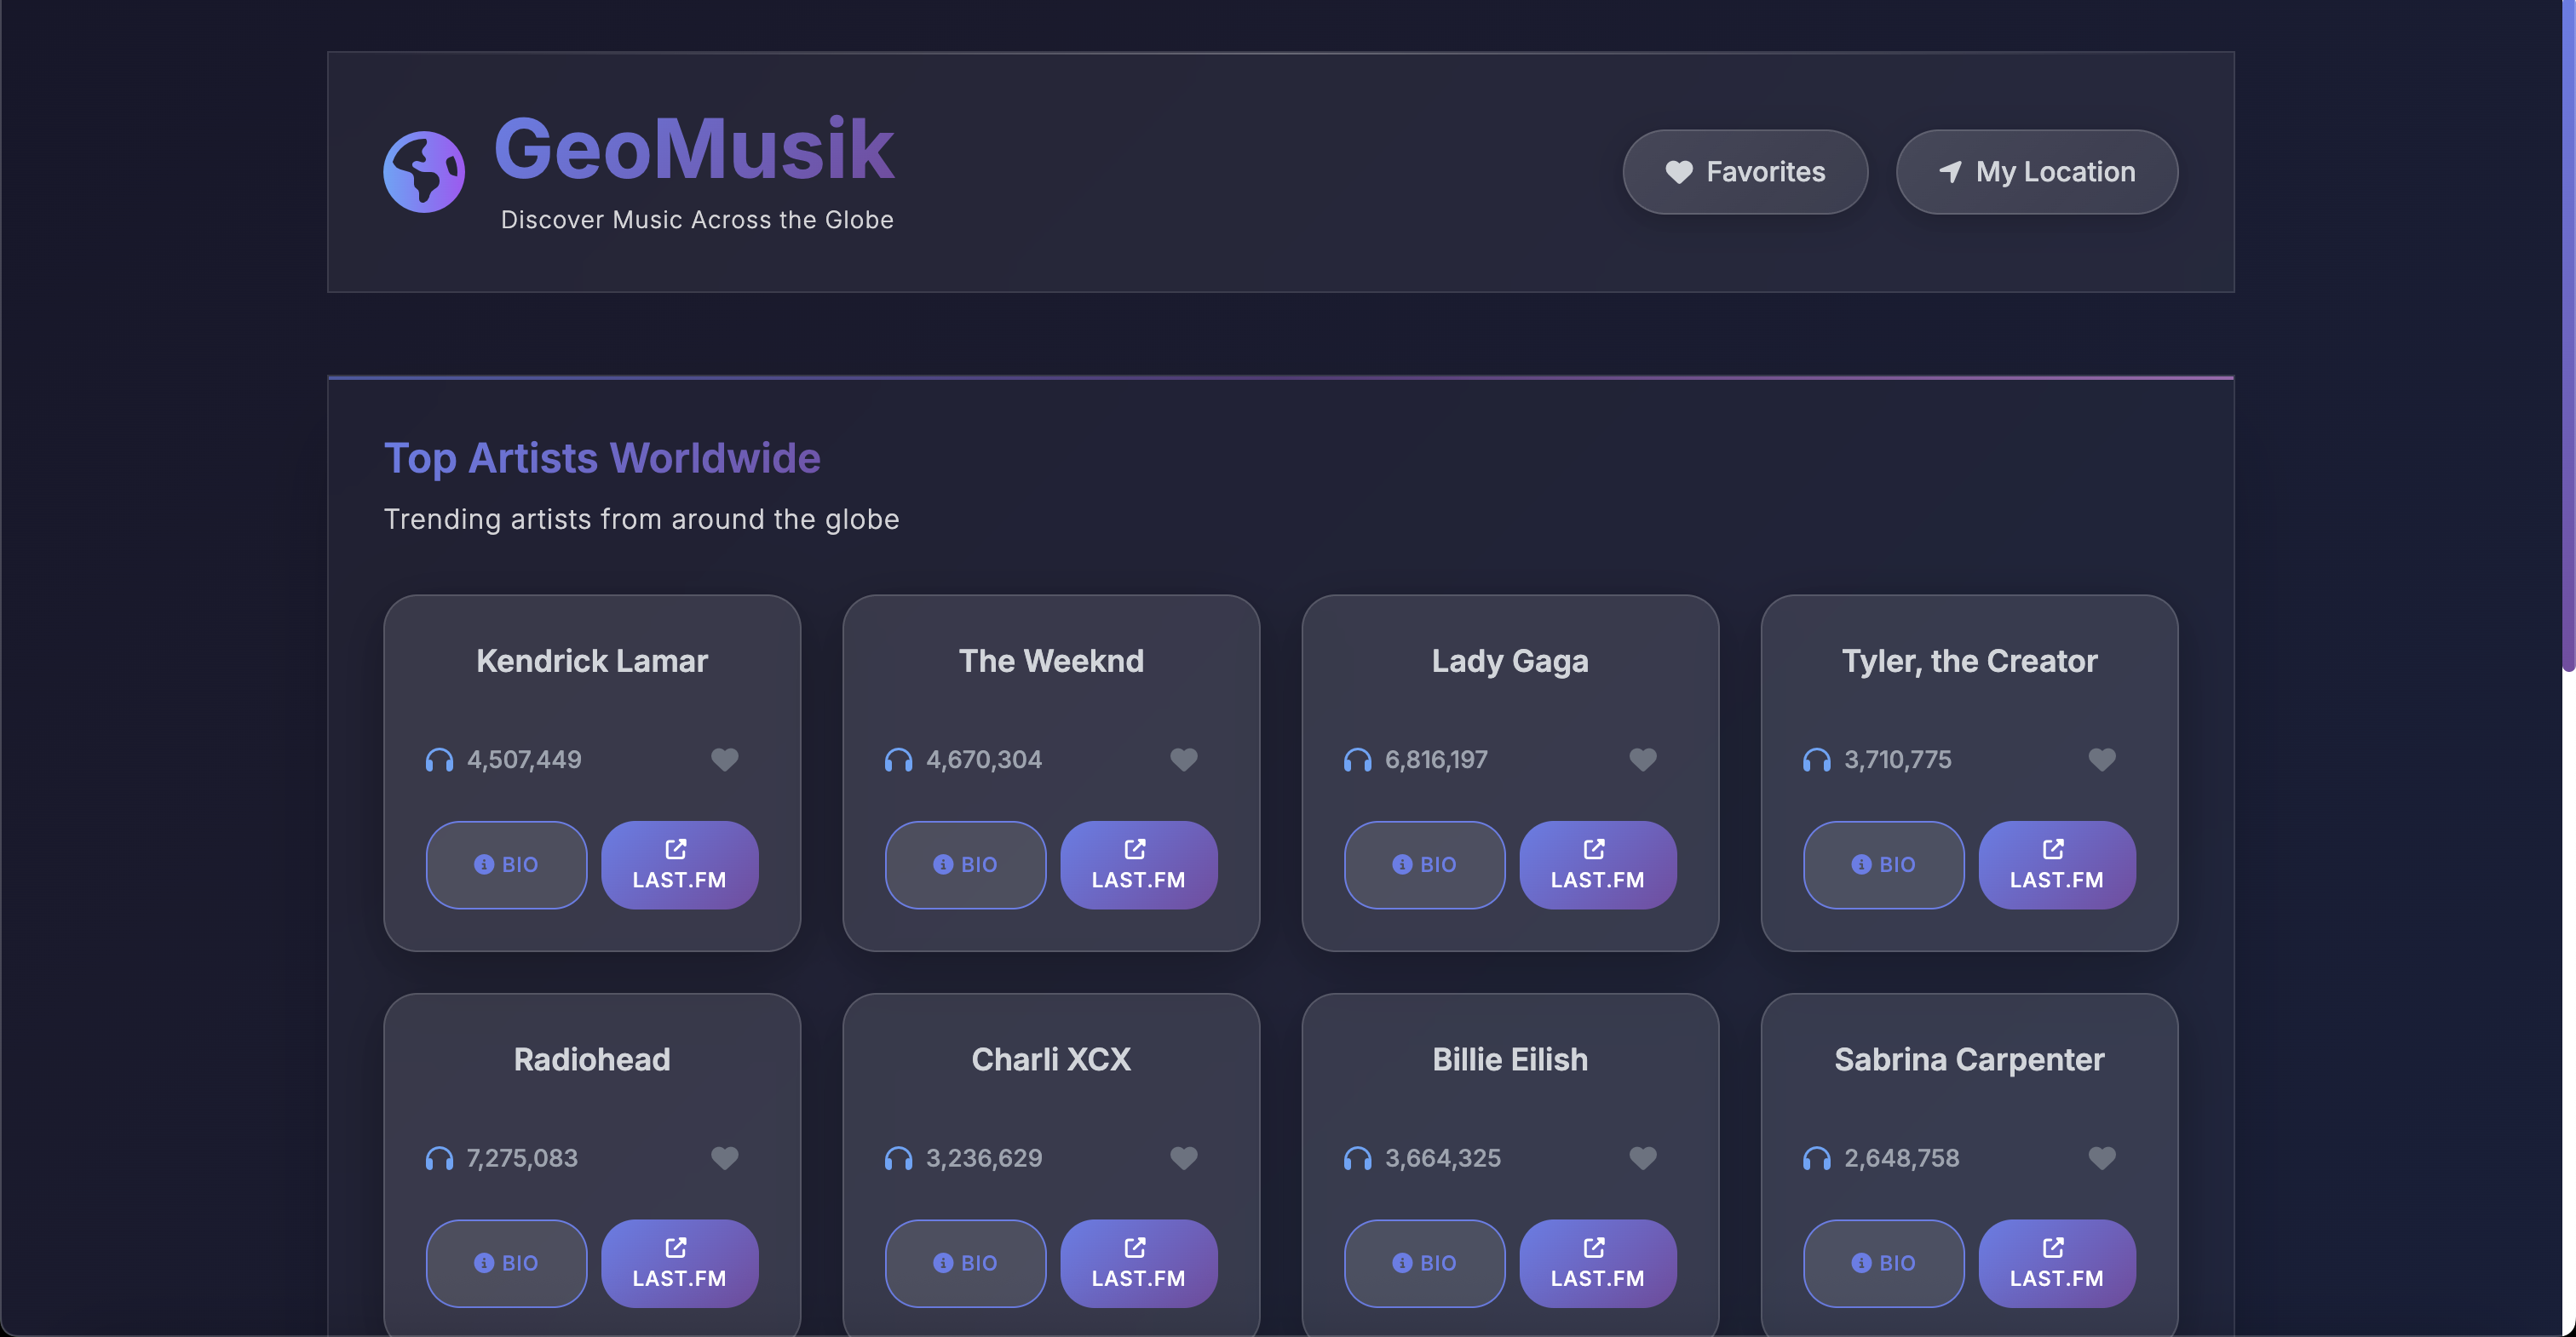Image resolution: width=2576 pixels, height=1337 pixels.
Task: Open The Weeknd on Last.fm
Action: tap(1138, 864)
